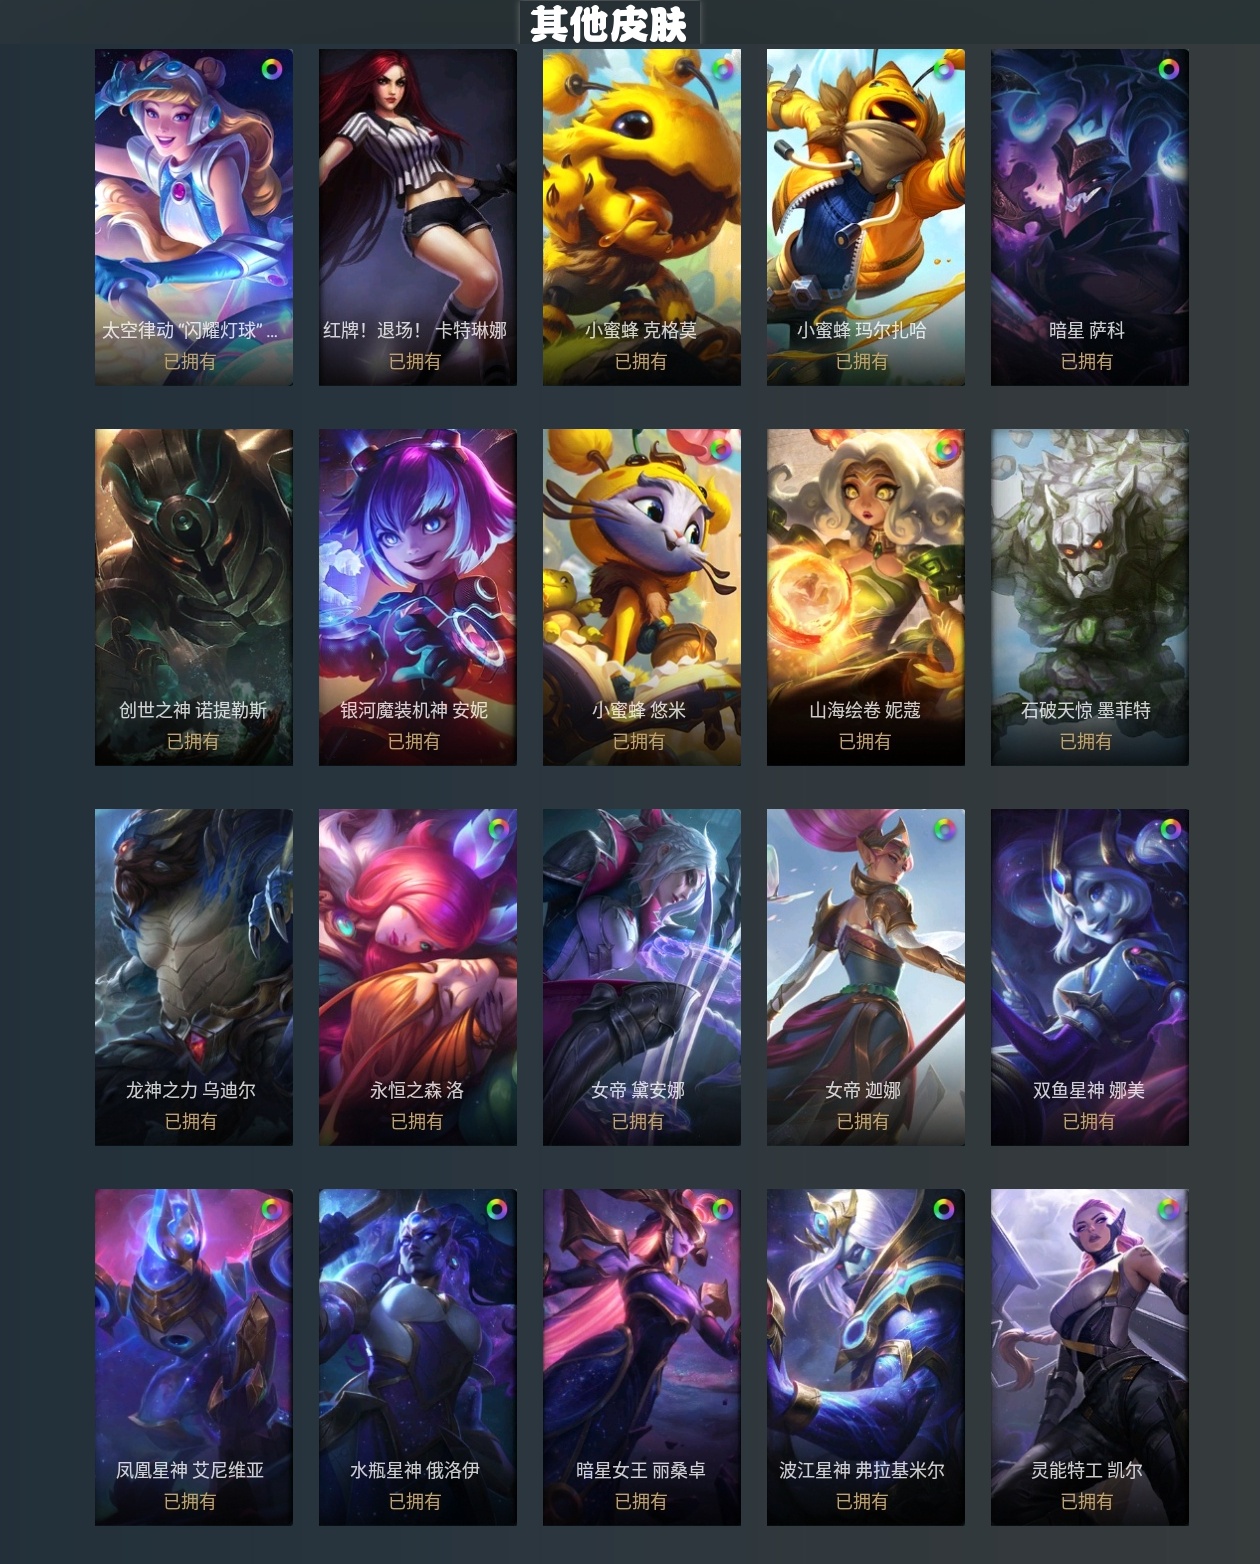The image size is (1260, 1564).
Task: Click chroma icon on 小蜜蜂 玛尔扎哈 card
Action: pos(944,69)
